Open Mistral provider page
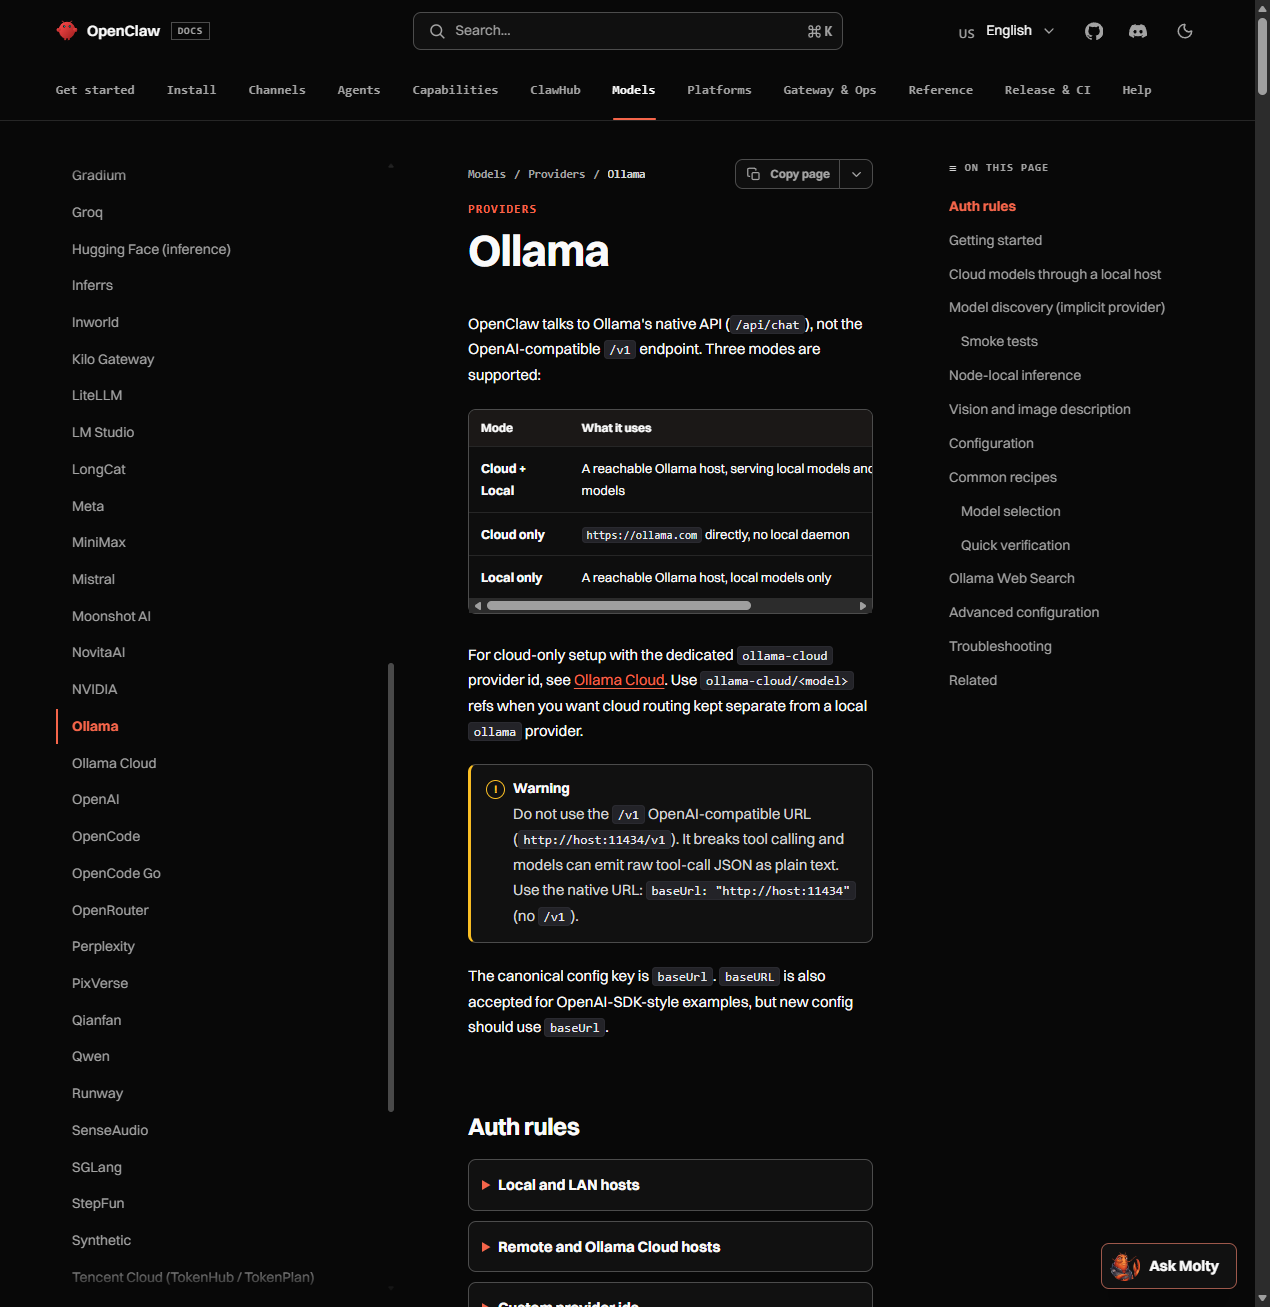The width and height of the screenshot is (1270, 1307). [93, 579]
